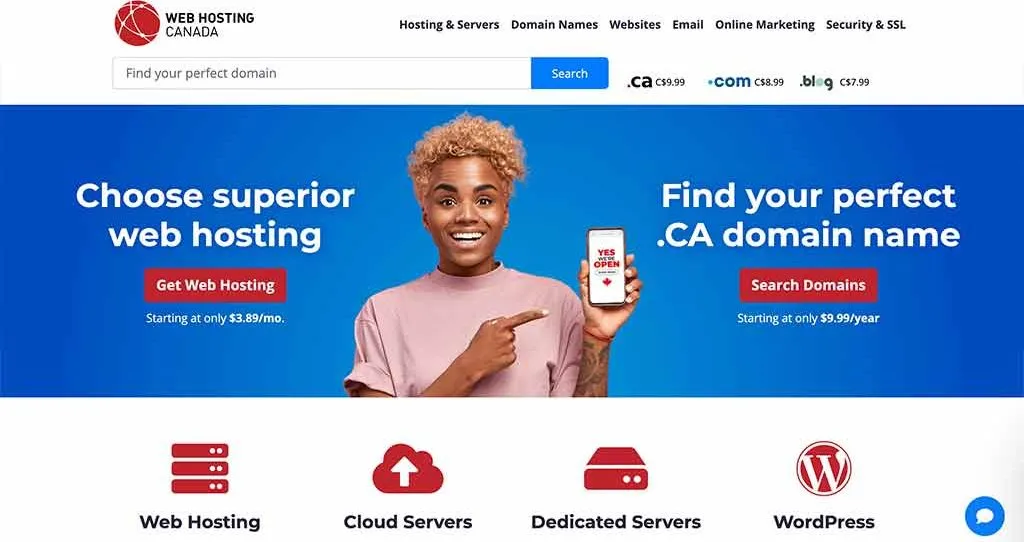Expand the Online Marketing menu
This screenshot has height=542, width=1024.
click(765, 25)
